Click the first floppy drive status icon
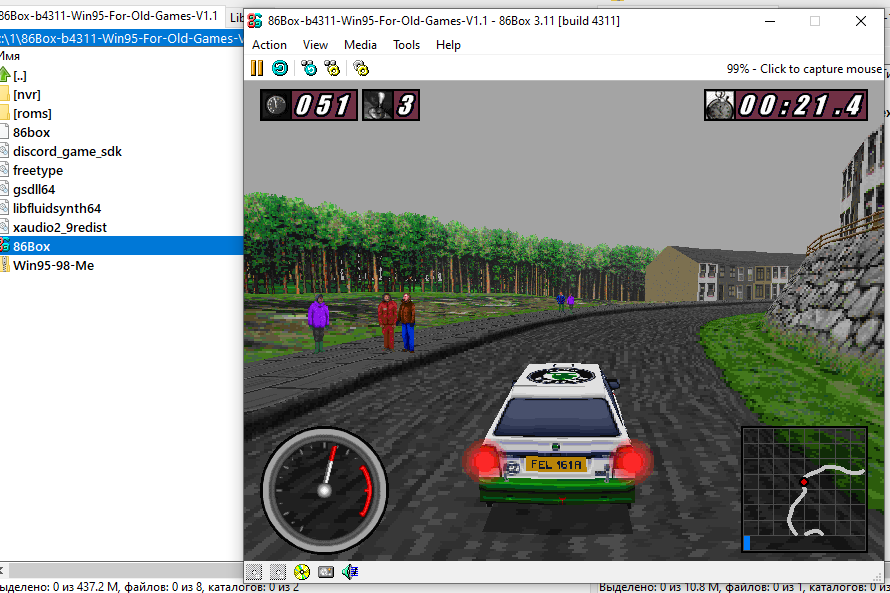The image size is (890, 593). [x=254, y=571]
